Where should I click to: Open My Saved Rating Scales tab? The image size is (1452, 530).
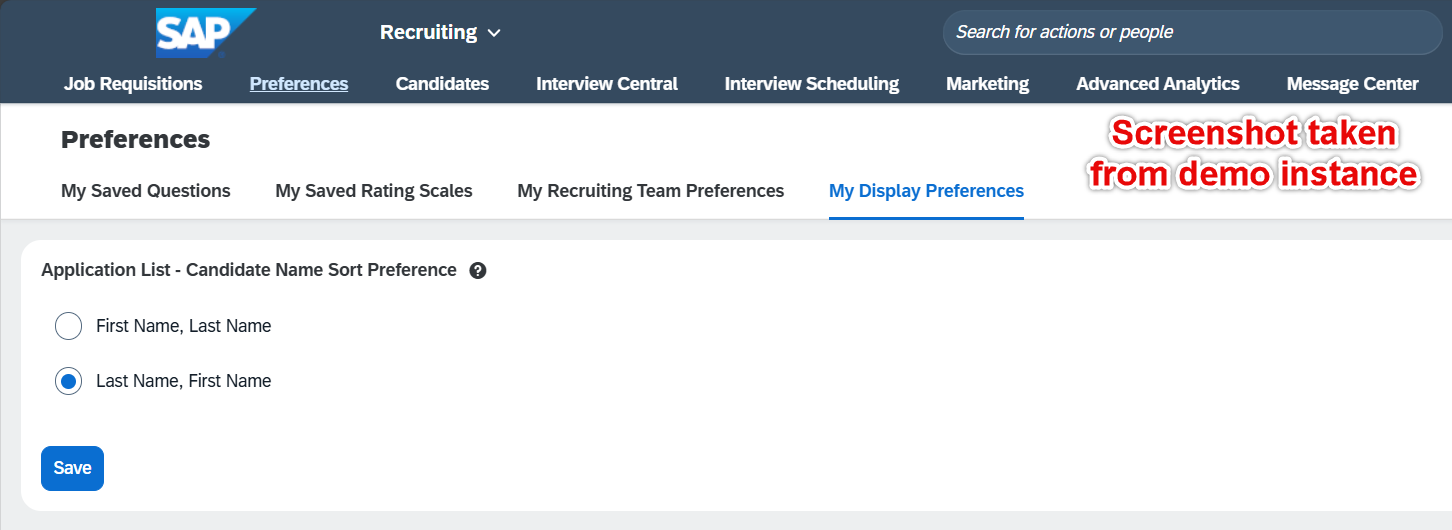click(x=374, y=190)
